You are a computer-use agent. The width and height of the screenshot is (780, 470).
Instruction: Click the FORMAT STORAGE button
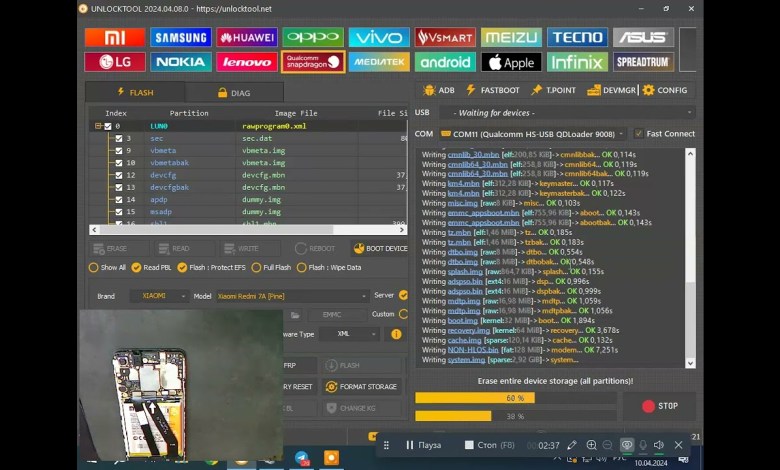click(x=362, y=386)
